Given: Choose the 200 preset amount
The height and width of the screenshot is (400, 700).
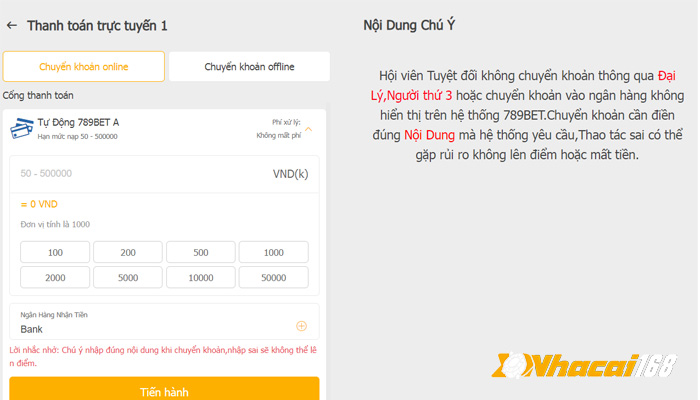Looking at the screenshot, I should click(128, 252).
